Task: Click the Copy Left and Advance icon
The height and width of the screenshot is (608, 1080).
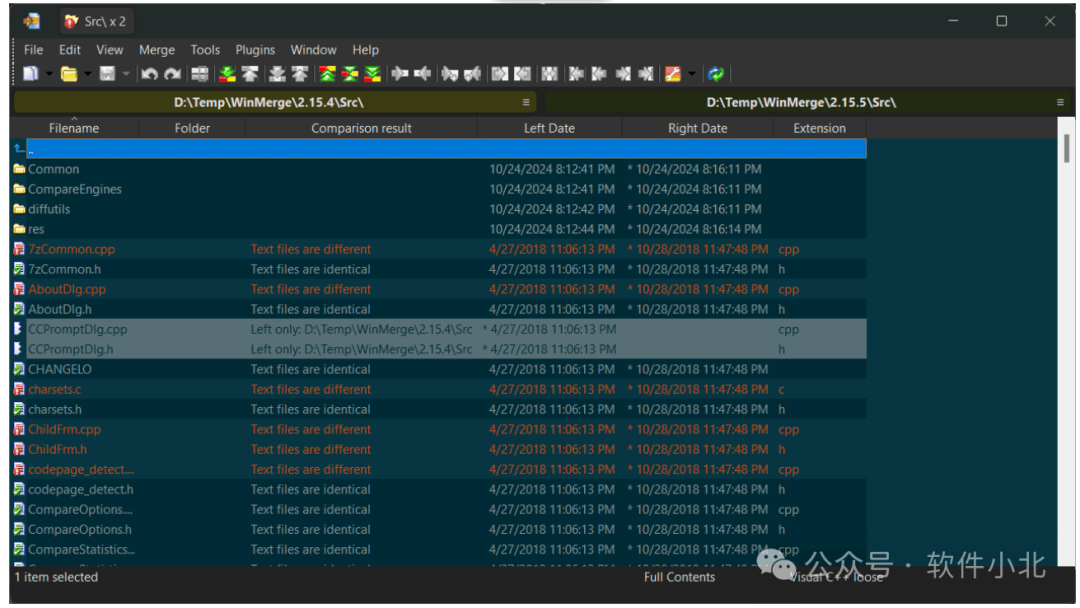Action: (472, 74)
